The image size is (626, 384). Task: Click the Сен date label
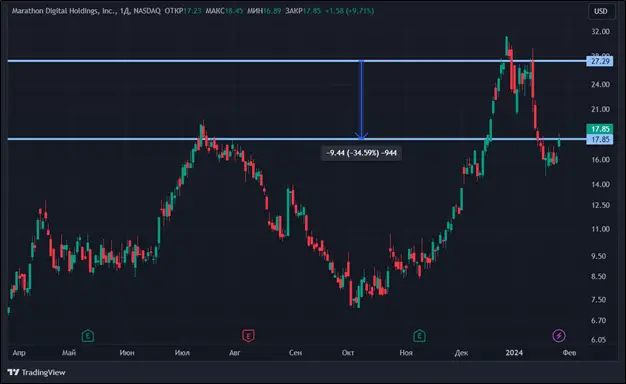coord(295,353)
